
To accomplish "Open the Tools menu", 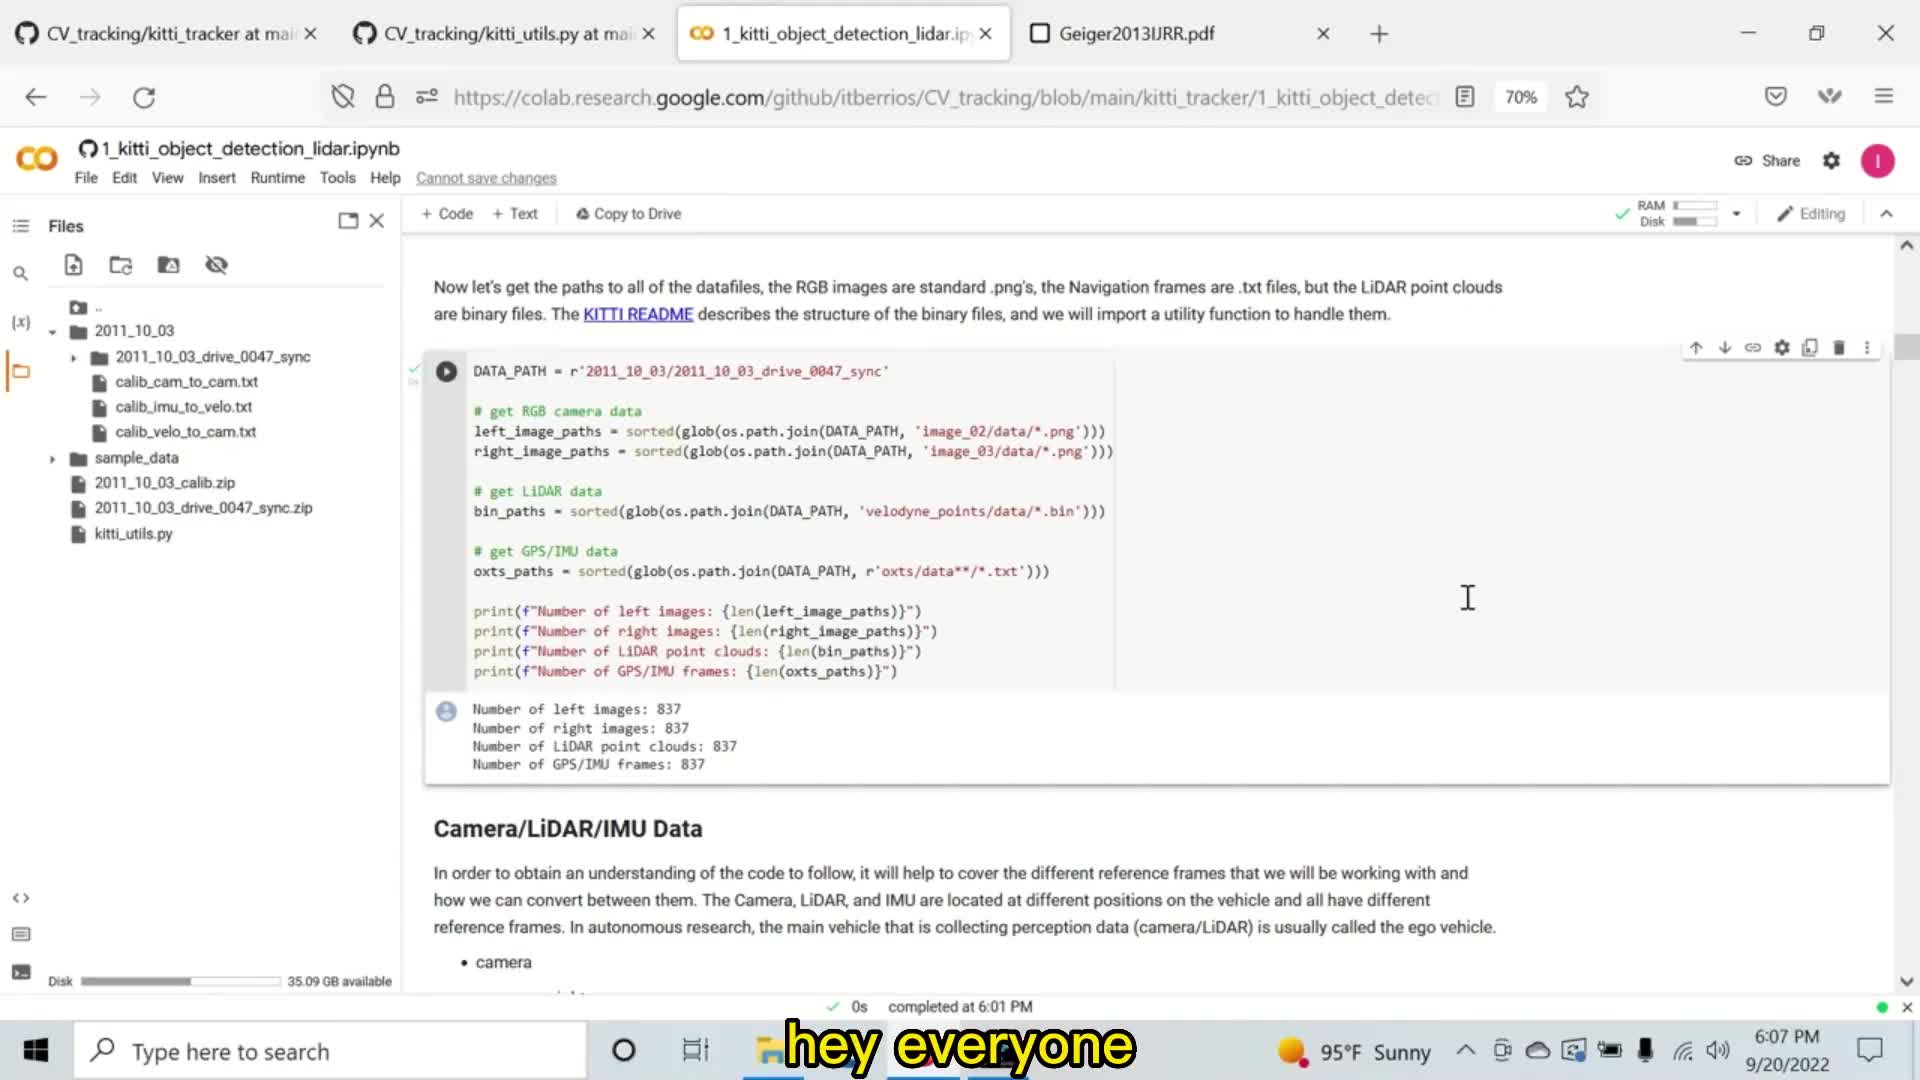I will pos(337,178).
